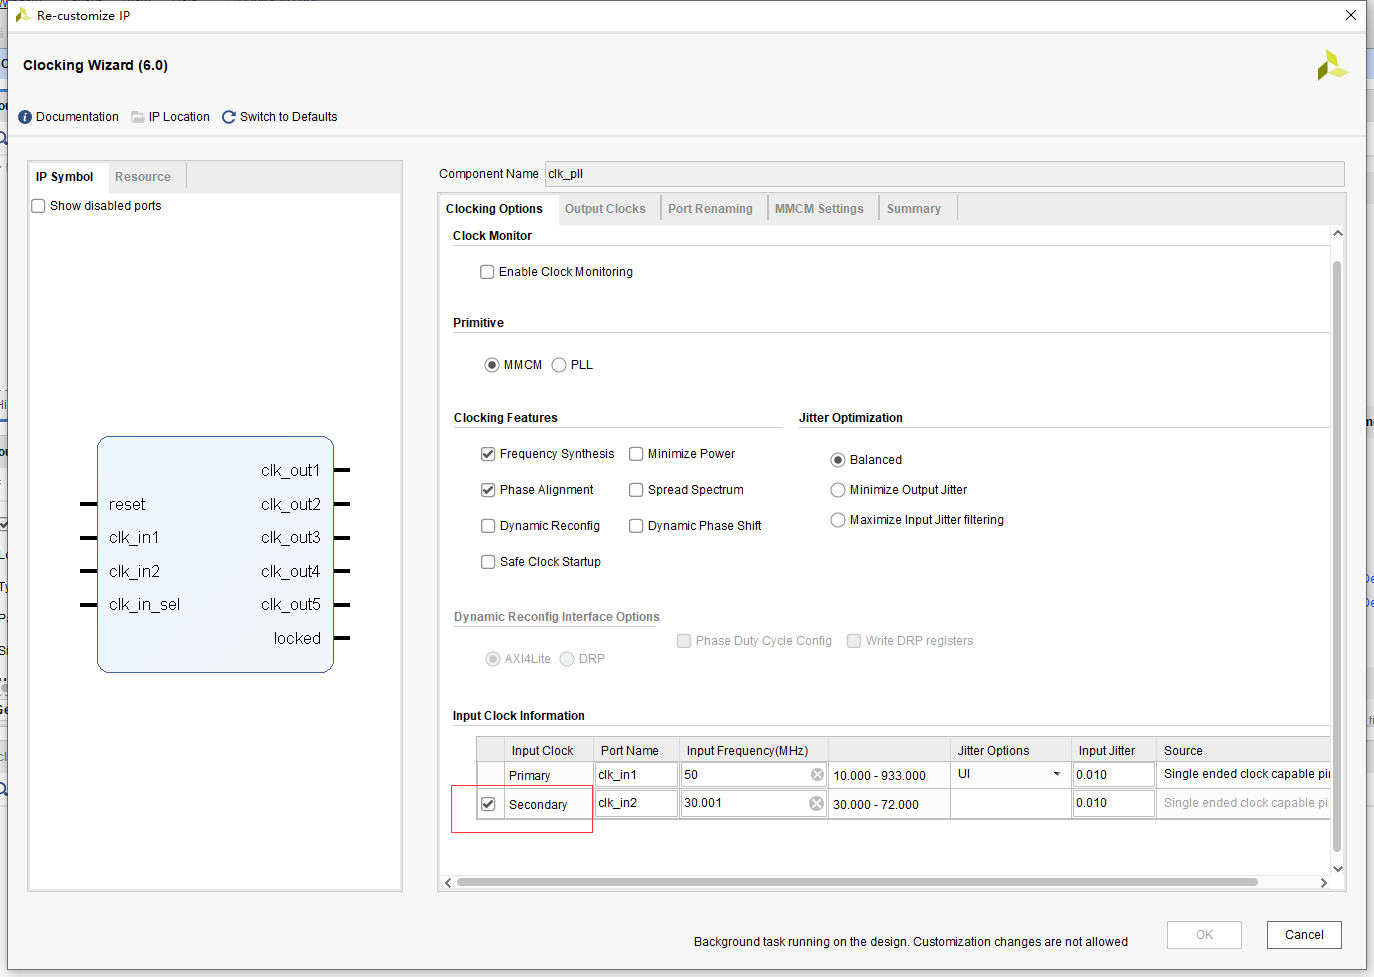The image size is (1374, 977).
Task: Toggle the Show disabled ports checkbox
Action: [x=39, y=206]
